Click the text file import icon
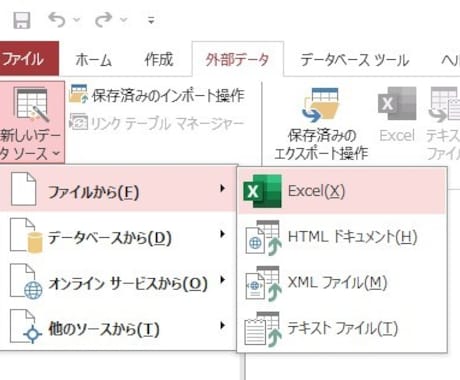This screenshot has width=460, height=380. click(263, 329)
